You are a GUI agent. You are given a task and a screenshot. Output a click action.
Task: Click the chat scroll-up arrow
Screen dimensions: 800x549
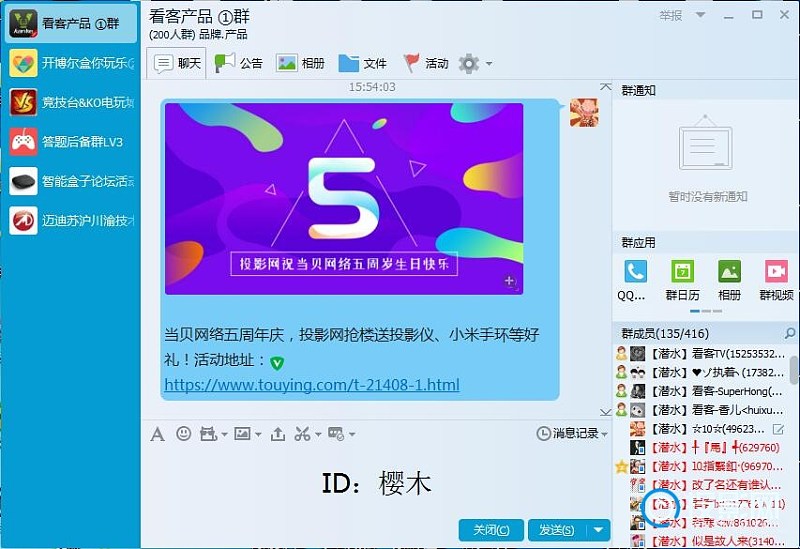(605, 87)
